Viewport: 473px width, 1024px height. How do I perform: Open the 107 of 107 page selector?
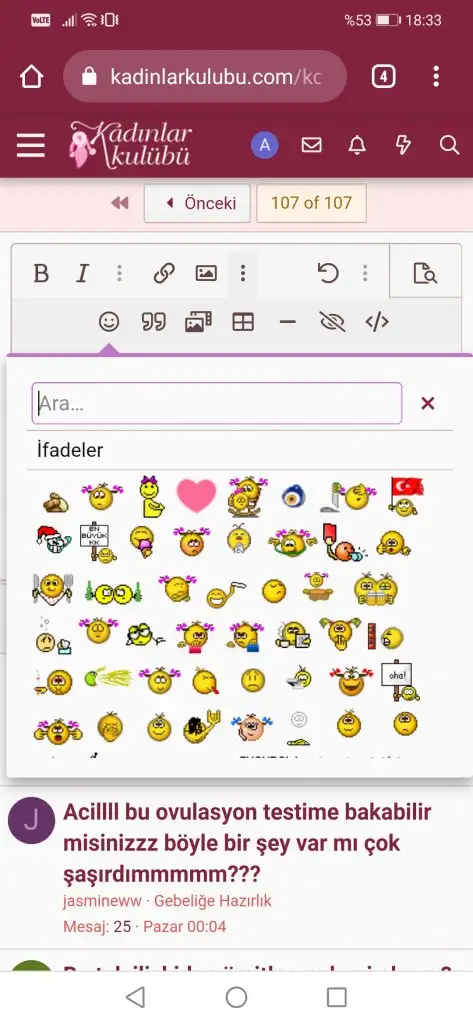point(312,203)
